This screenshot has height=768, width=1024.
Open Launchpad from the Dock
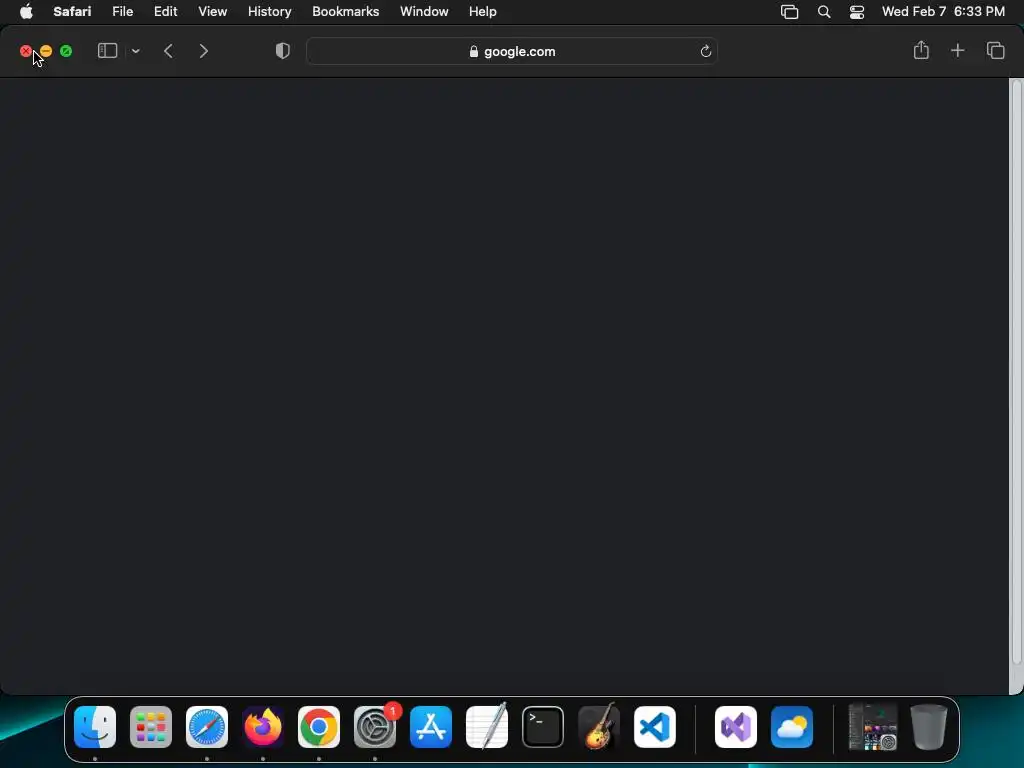151,727
